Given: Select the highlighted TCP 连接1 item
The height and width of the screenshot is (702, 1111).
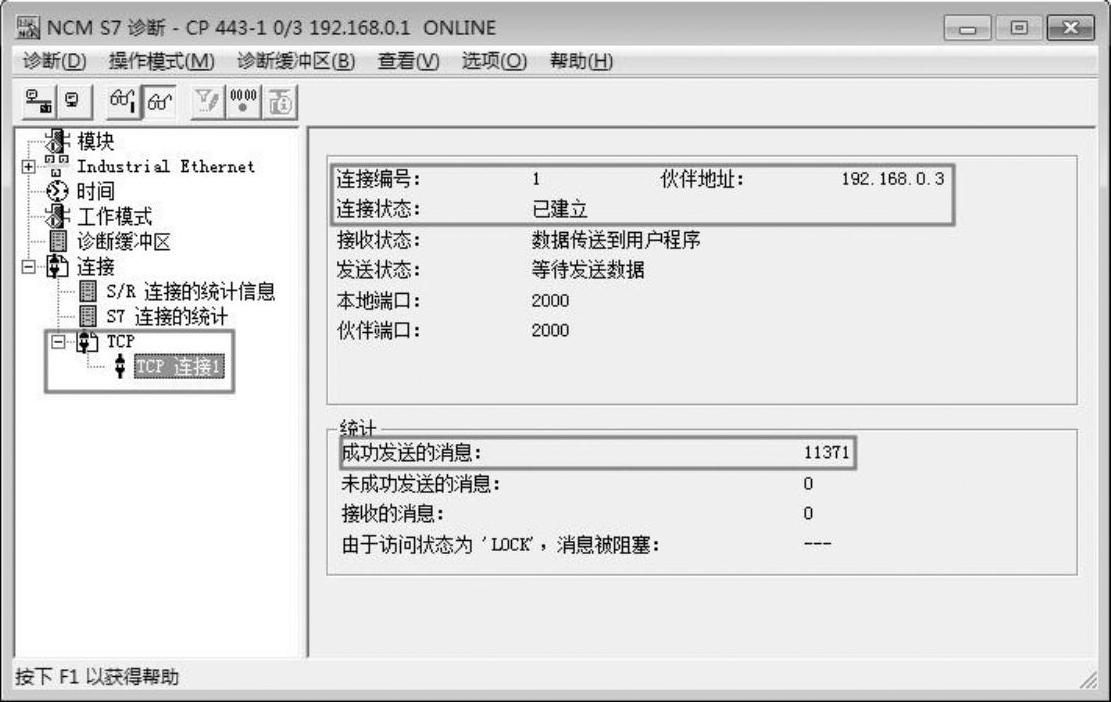Looking at the screenshot, I should click(179, 366).
